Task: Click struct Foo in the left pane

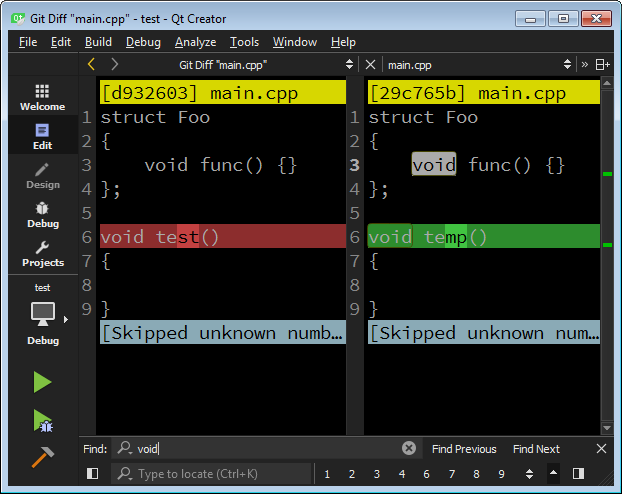Action: (x=155, y=117)
